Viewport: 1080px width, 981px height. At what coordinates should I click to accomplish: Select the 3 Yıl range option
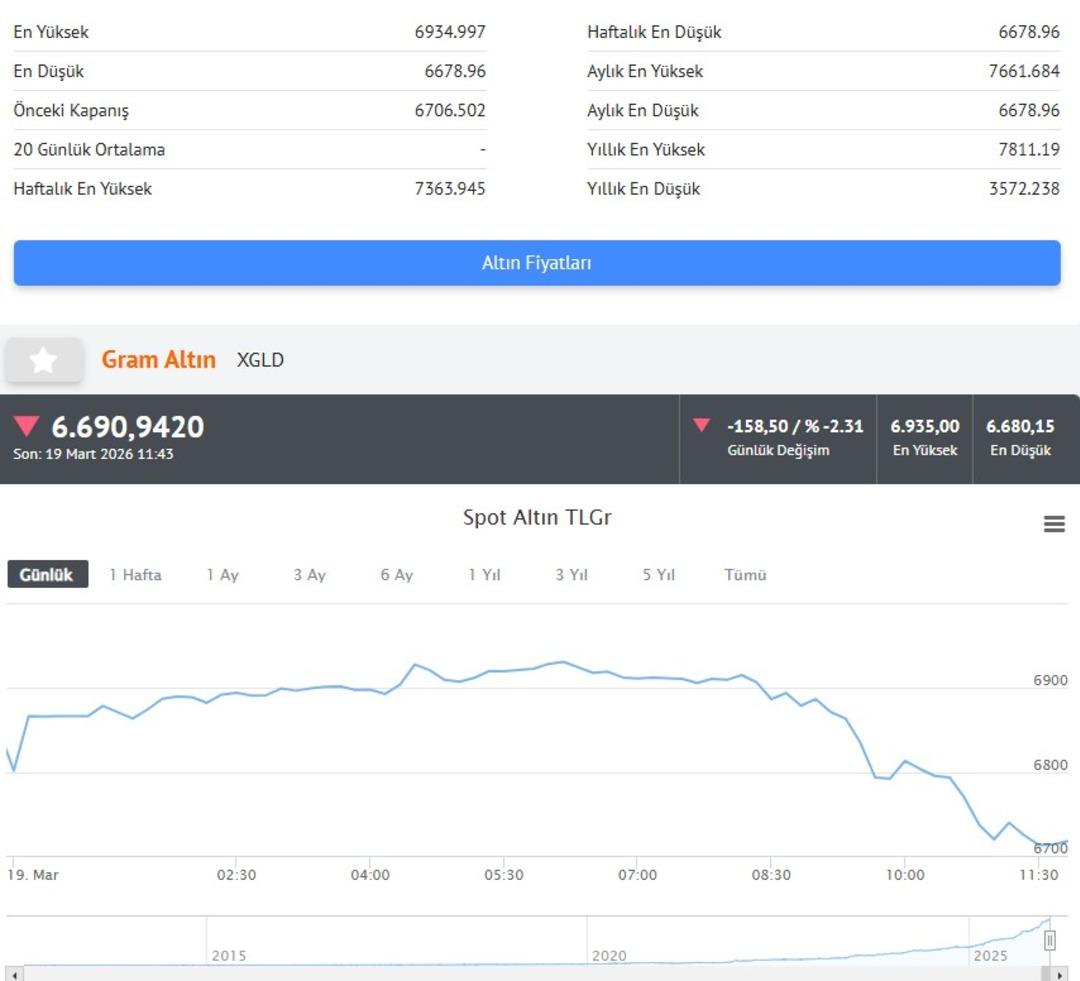pyautogui.click(x=571, y=575)
